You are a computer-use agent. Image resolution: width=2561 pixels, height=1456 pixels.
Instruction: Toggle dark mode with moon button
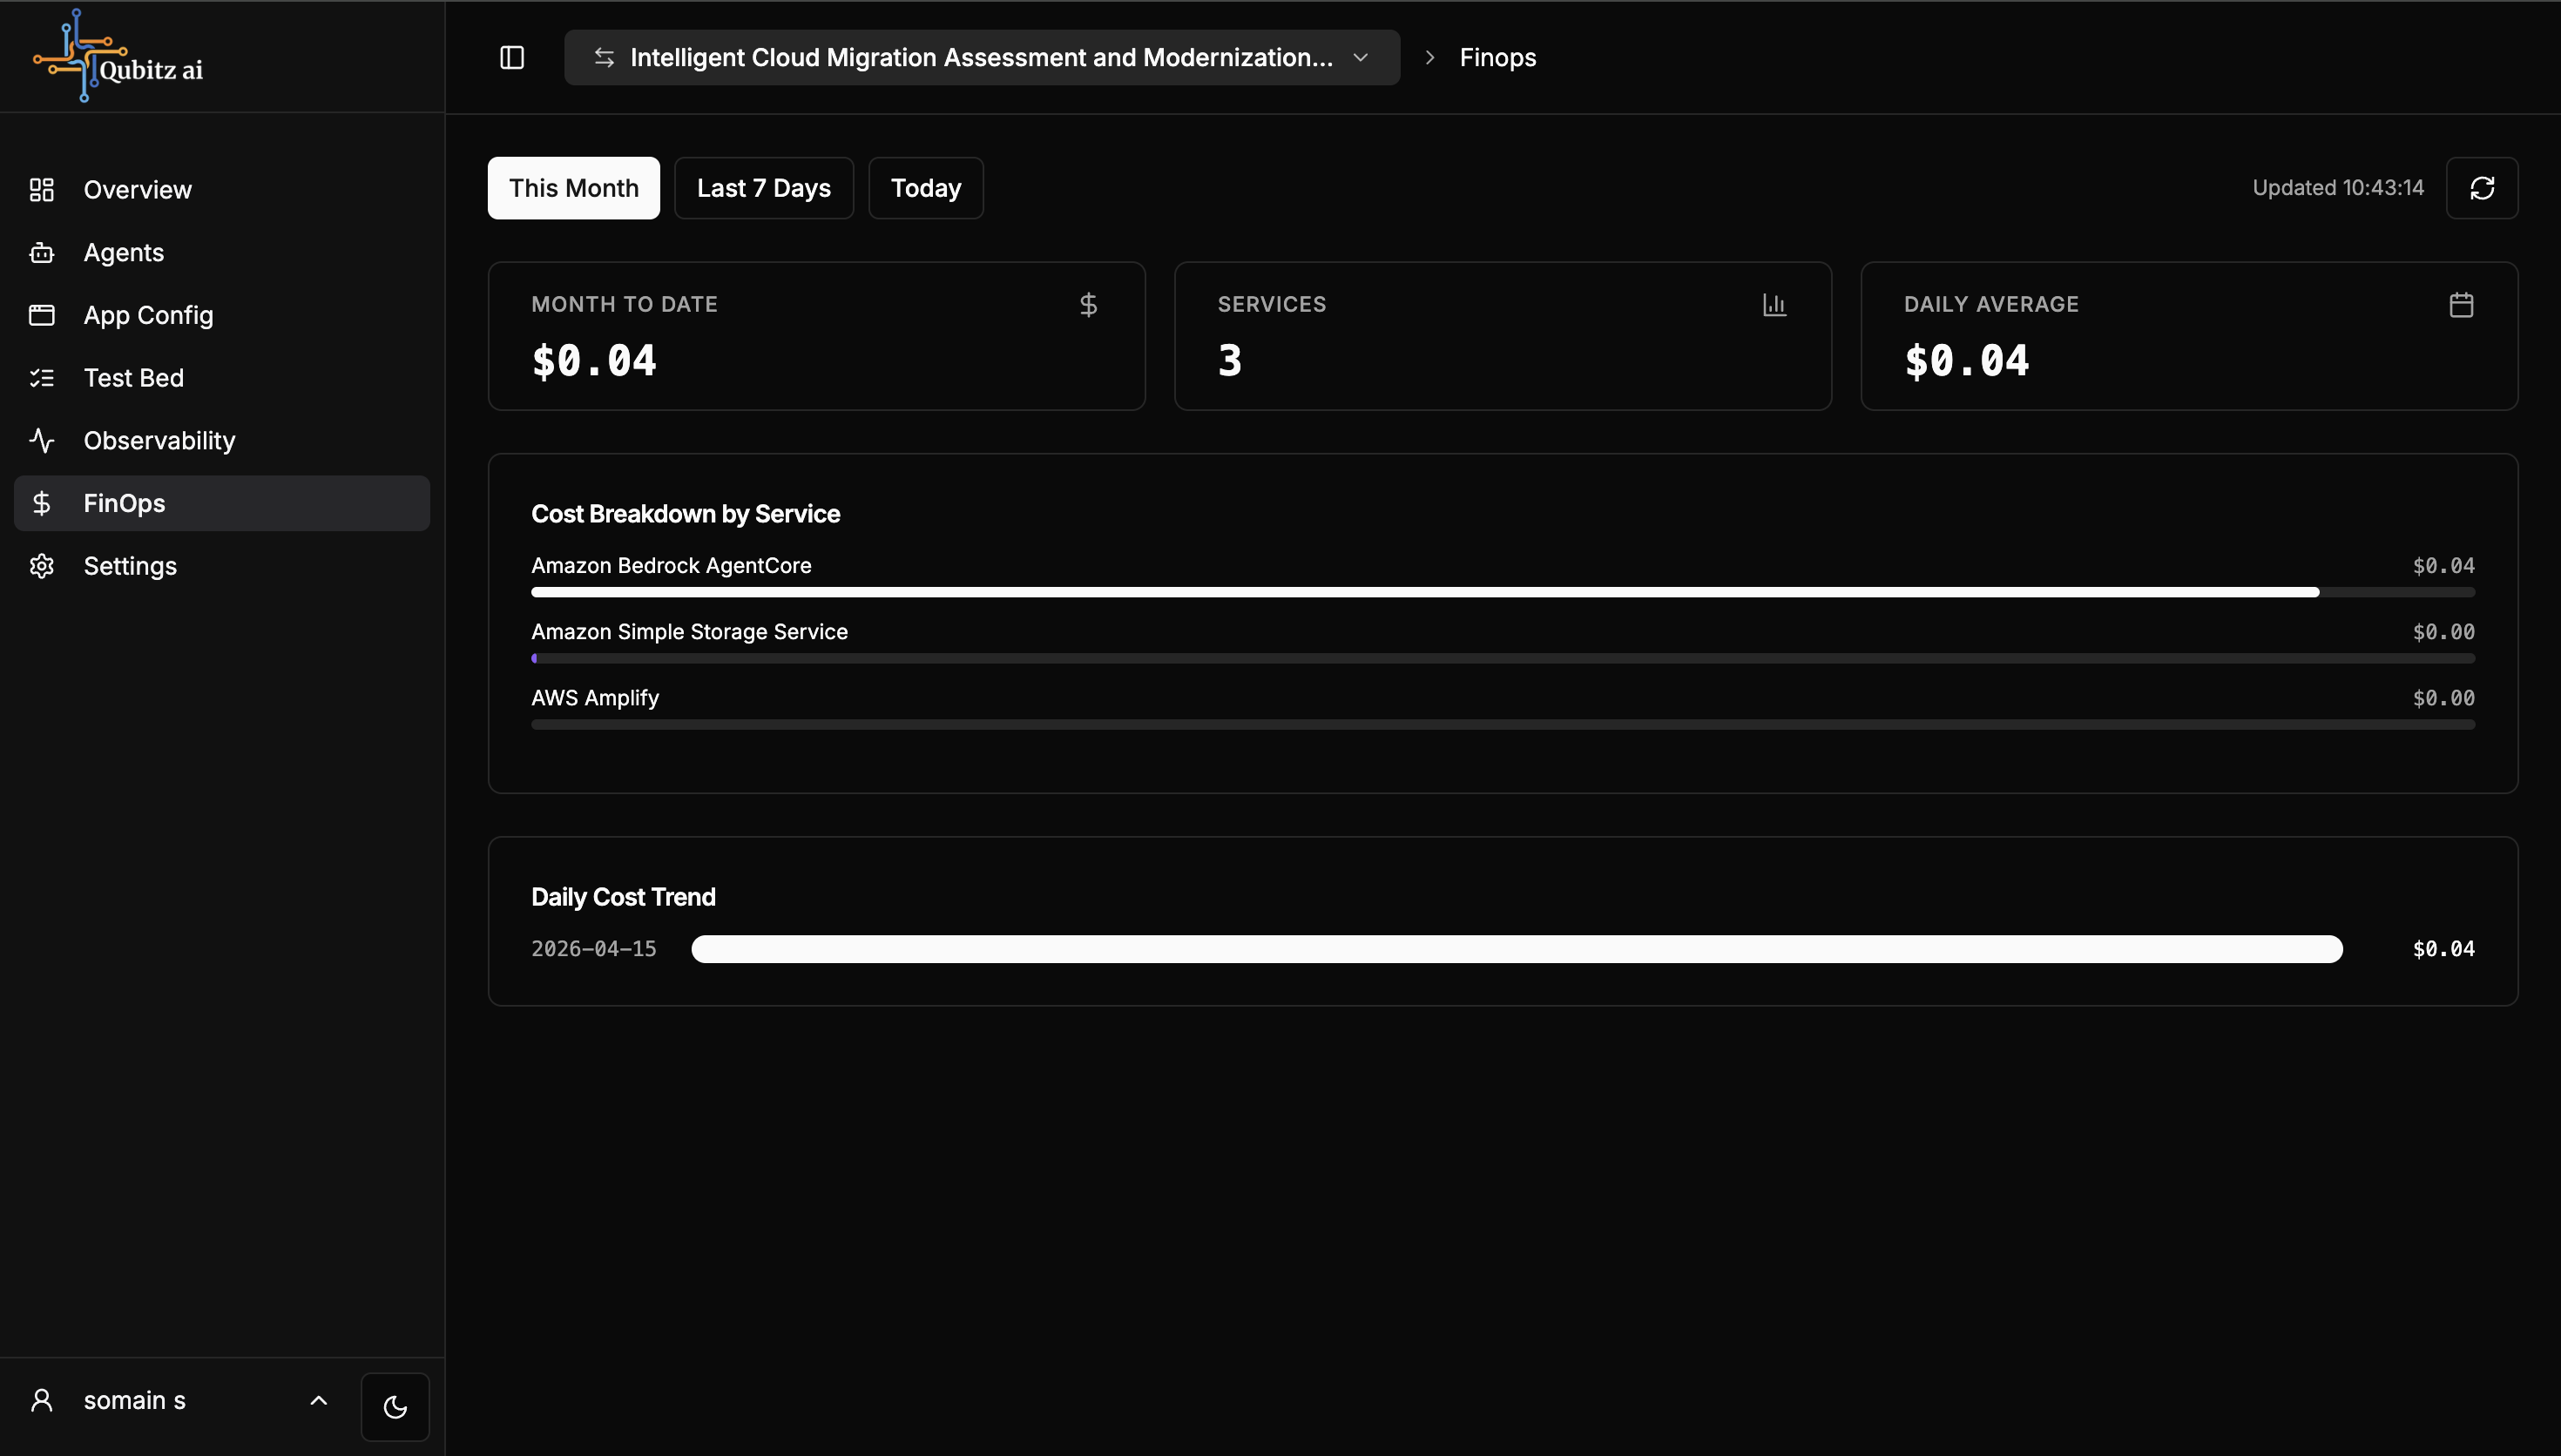pos(395,1407)
